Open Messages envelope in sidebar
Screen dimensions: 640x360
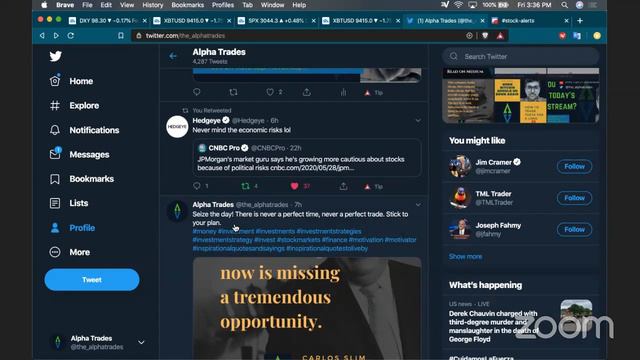79,155
